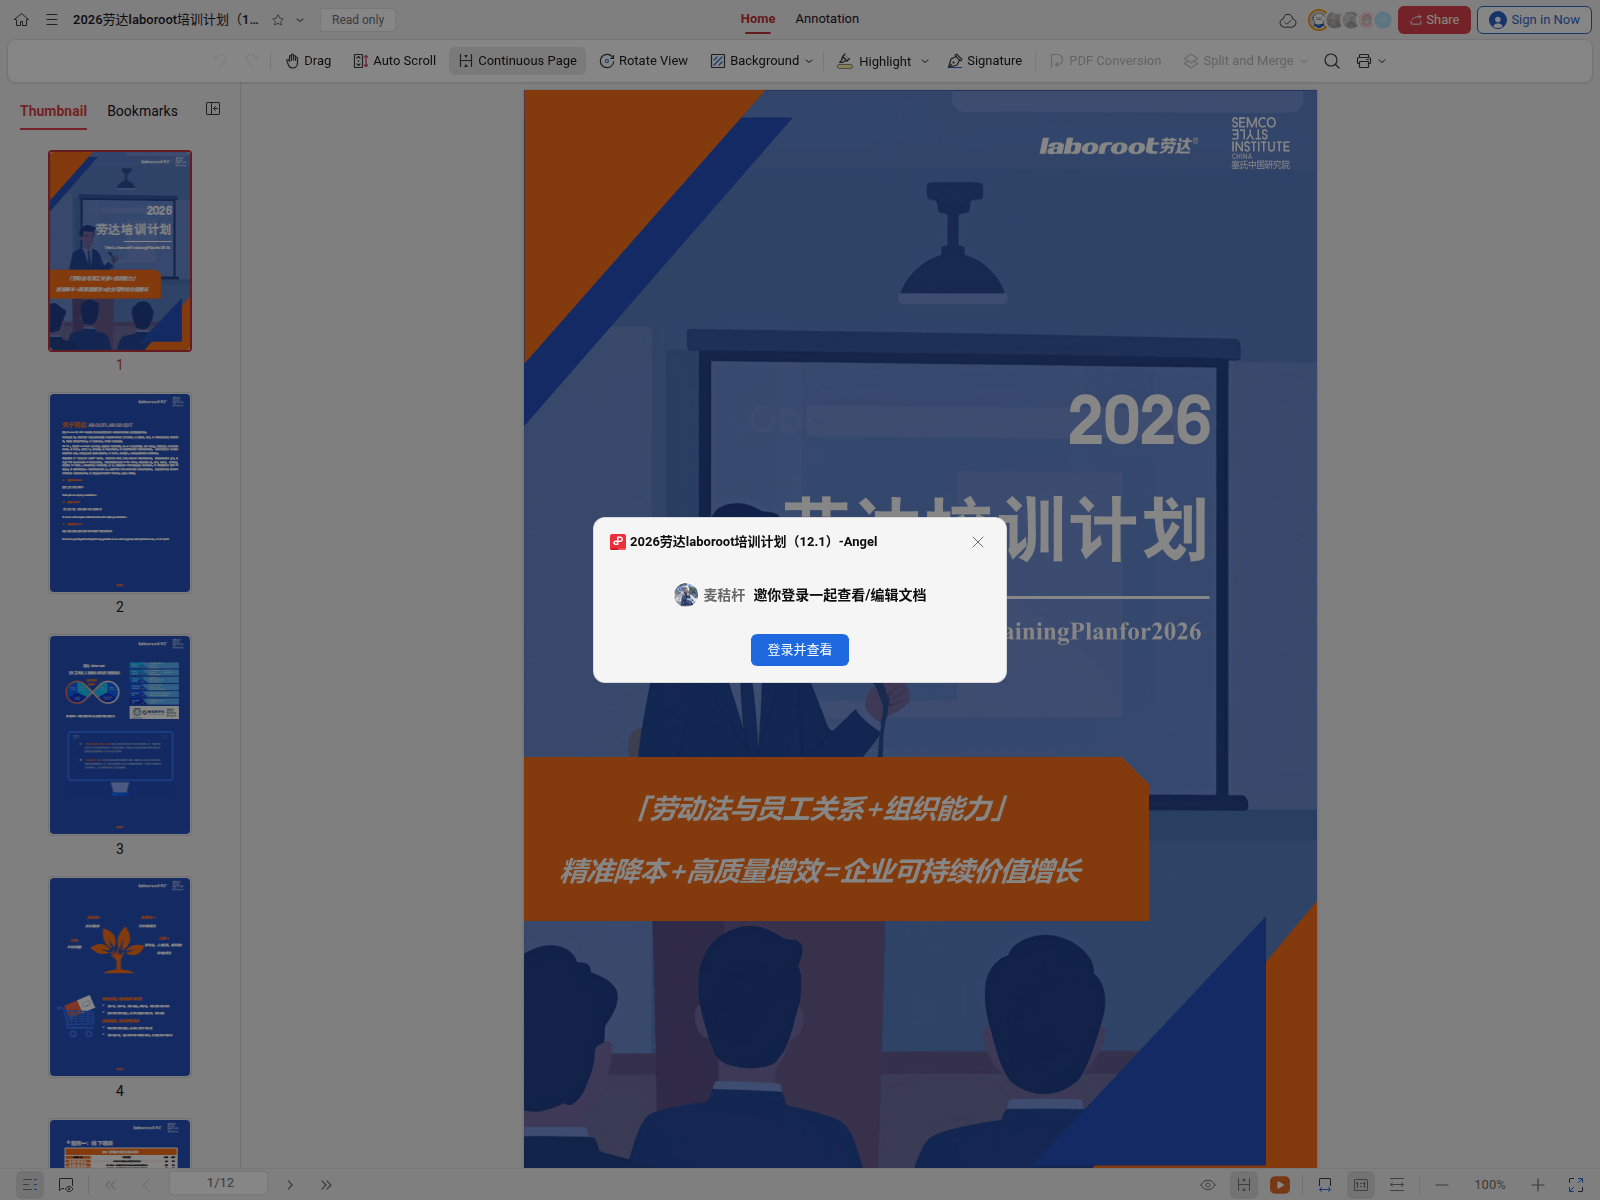
Task: Click the Signature tool
Action: point(985,61)
